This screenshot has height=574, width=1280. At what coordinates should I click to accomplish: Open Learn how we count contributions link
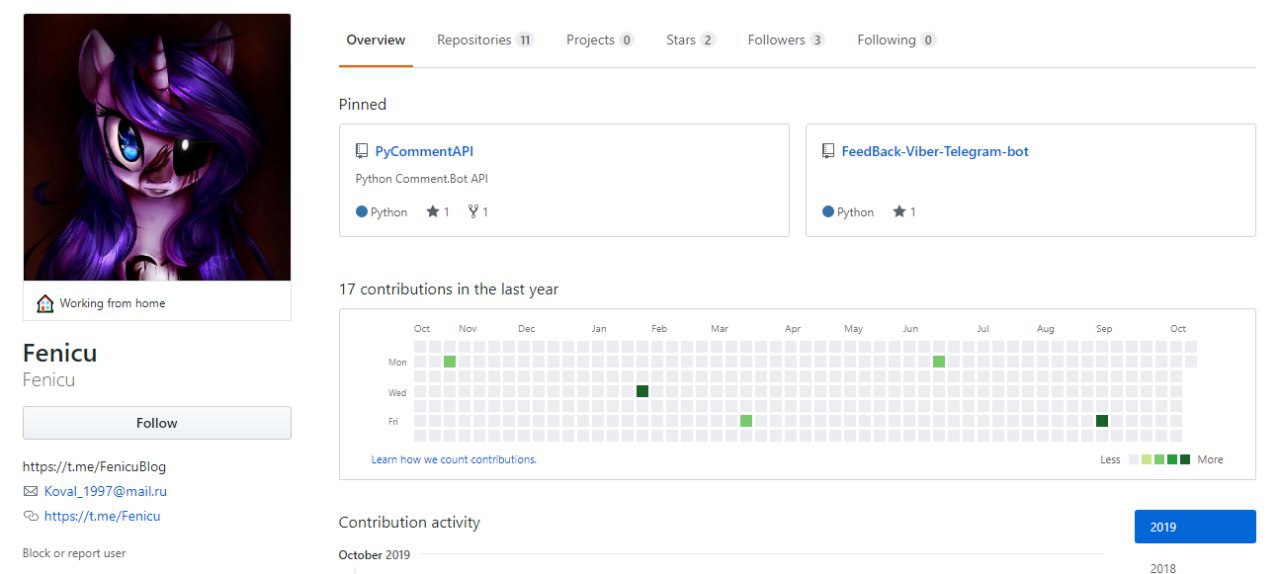click(454, 459)
